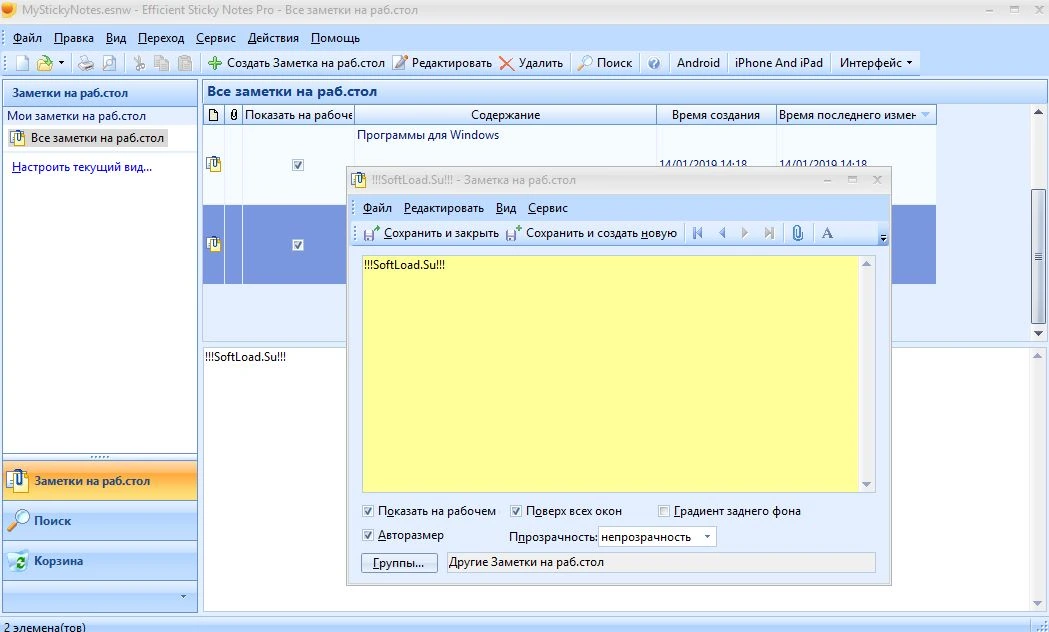The height and width of the screenshot is (632, 1049).
Task: Open Редактировать menu in the note window
Action: (x=444, y=208)
